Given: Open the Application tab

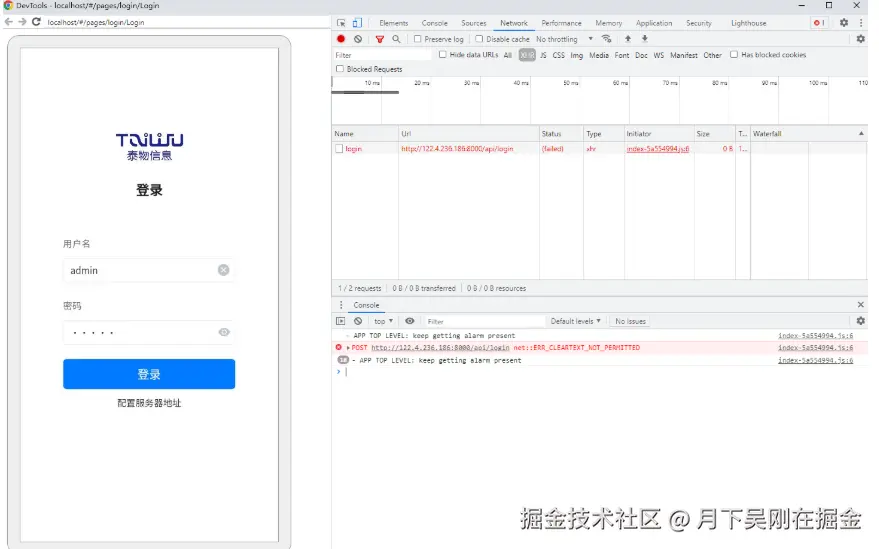Looking at the screenshot, I should pos(654,23).
